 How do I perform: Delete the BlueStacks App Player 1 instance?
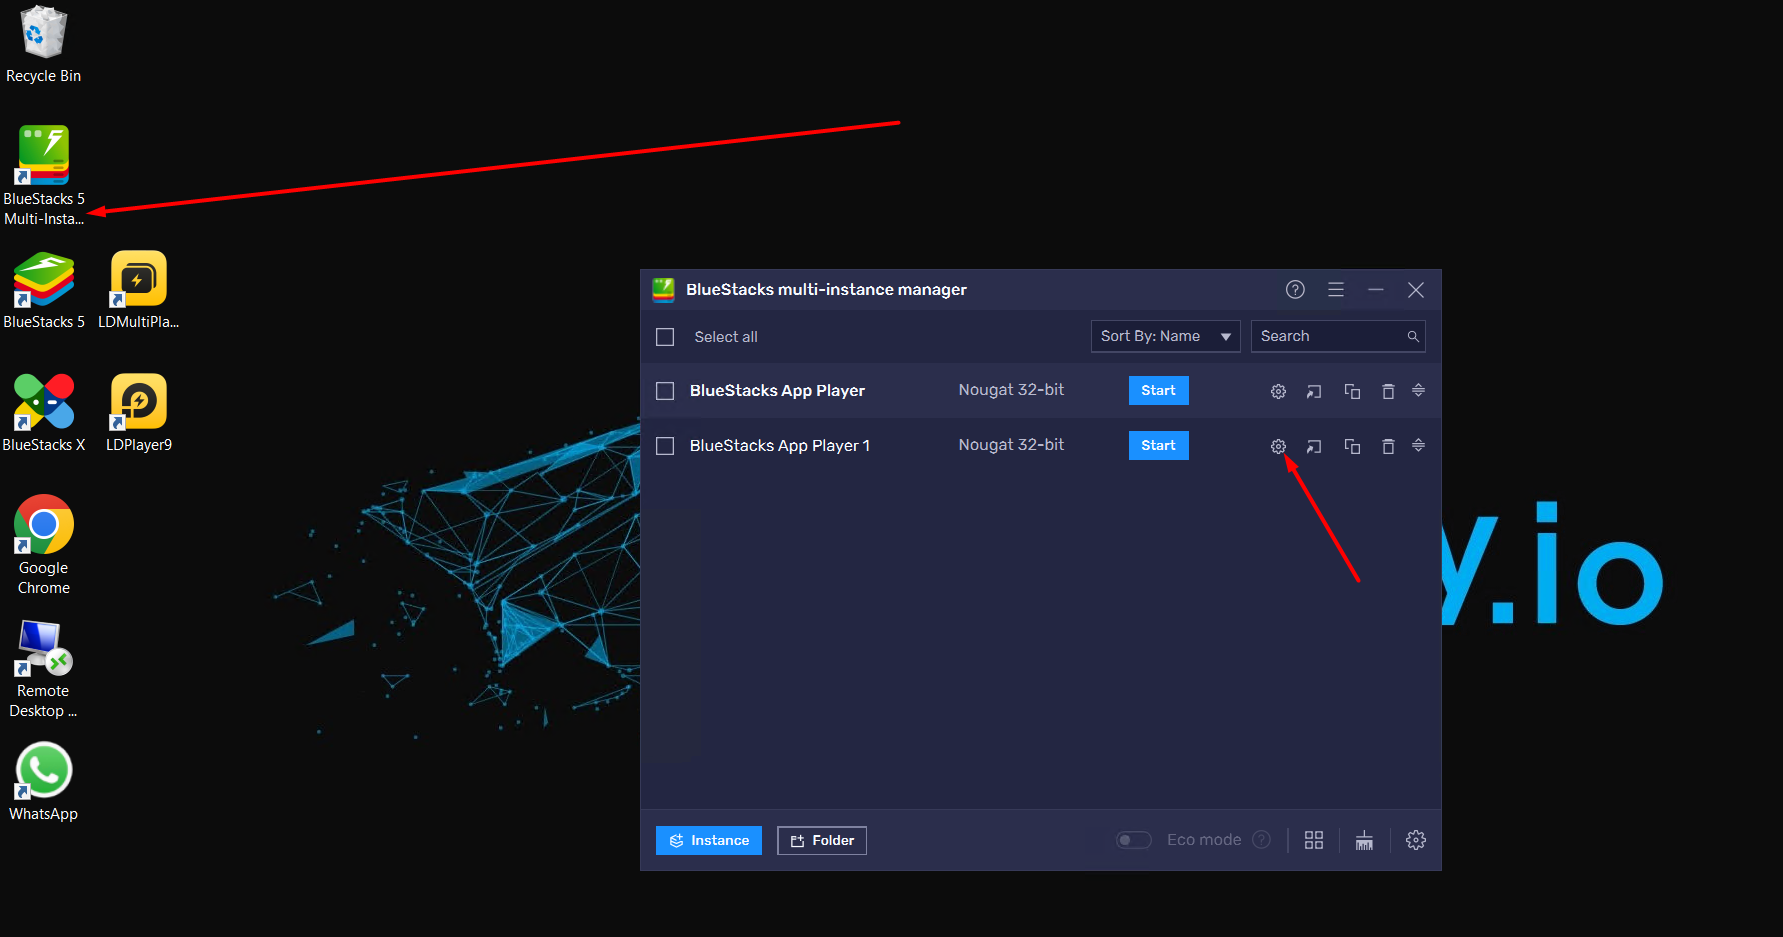point(1388,446)
